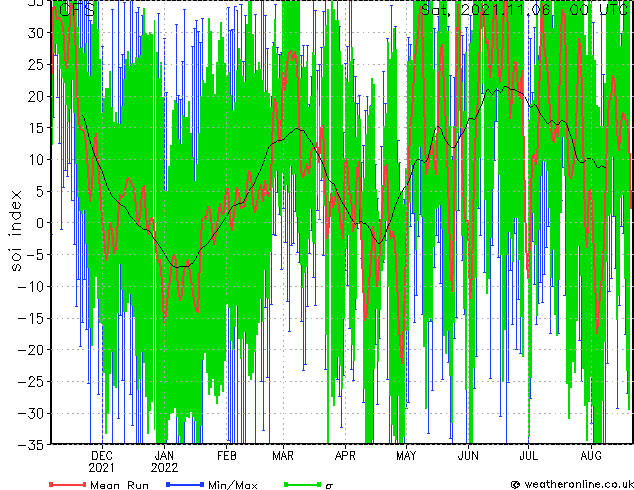Click the year 2022 under JAN
The width and height of the screenshot is (634, 490).
165,468
